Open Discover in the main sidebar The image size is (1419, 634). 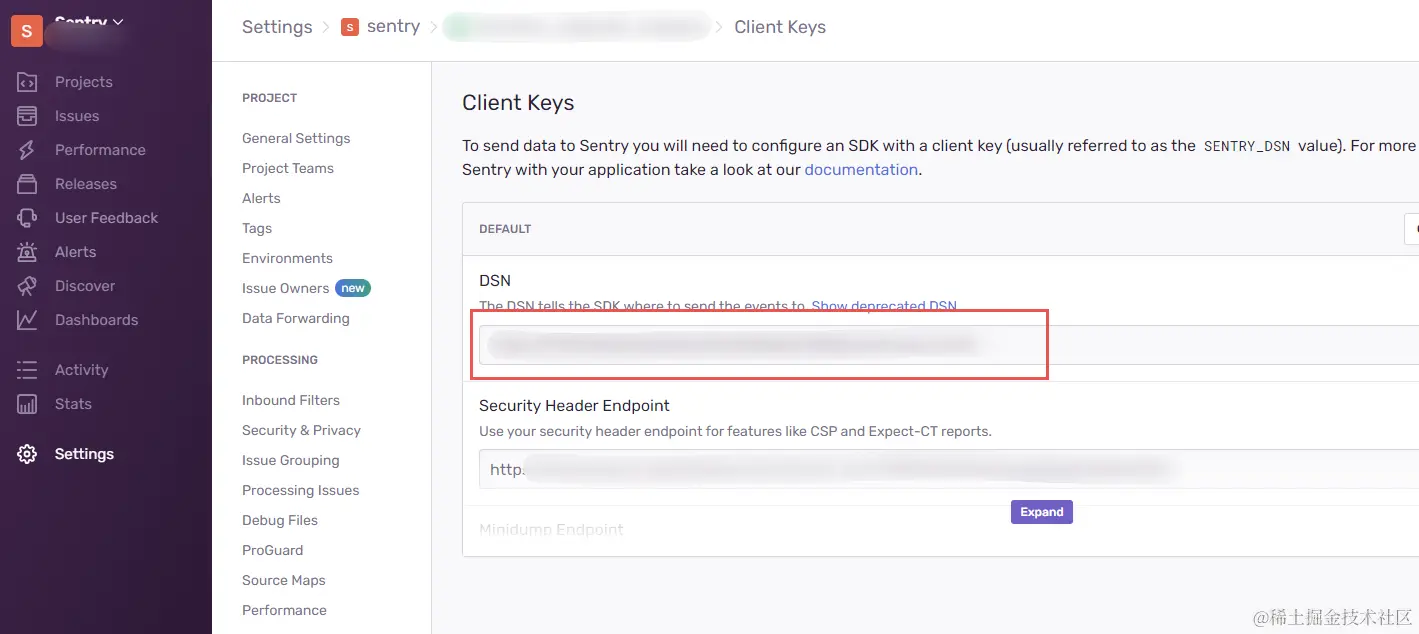coord(85,286)
